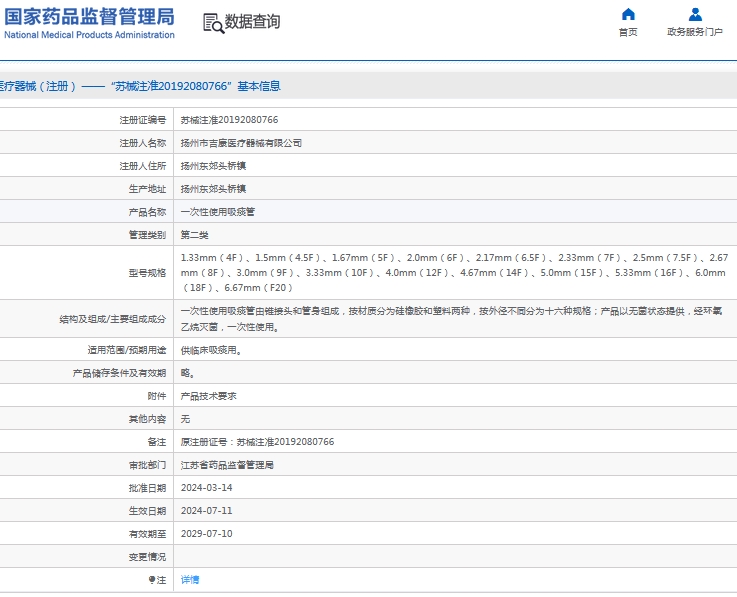
Task: Open the 详情 link
Action: pyautogui.click(x=190, y=580)
